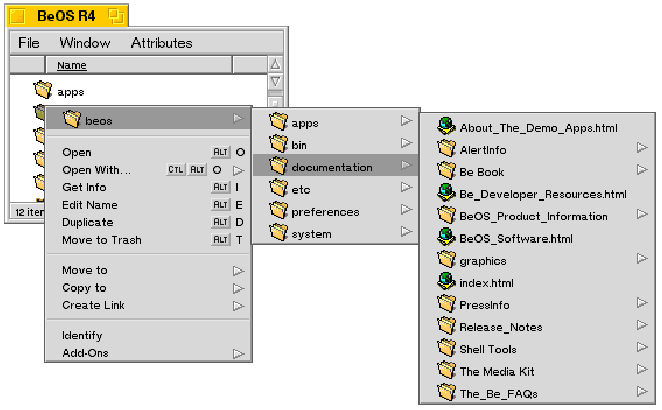Image resolution: width=662 pixels, height=410 pixels.
Task: Click the zoom icon in the BeOS R4 title tab
Action: point(116,16)
